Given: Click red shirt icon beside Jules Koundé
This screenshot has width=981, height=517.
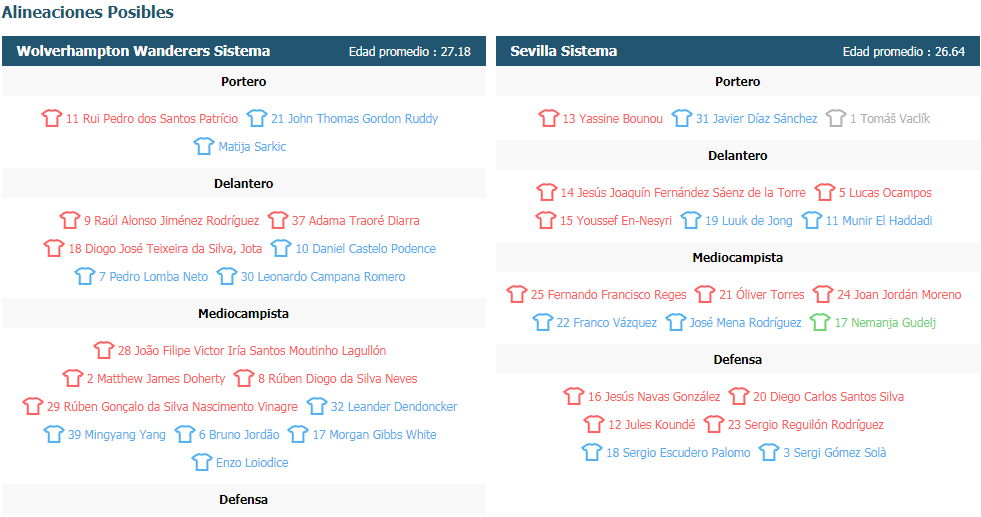Looking at the screenshot, I should (x=594, y=424).
